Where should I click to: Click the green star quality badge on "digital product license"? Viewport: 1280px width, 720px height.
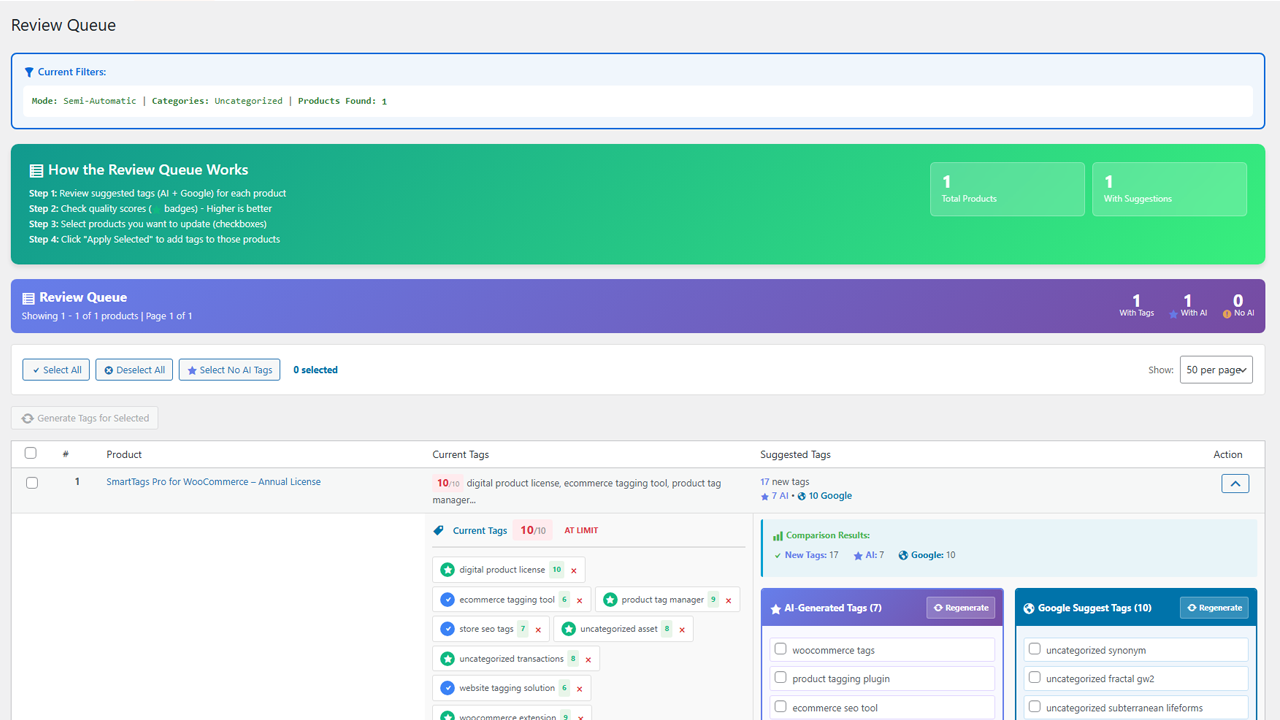point(448,570)
